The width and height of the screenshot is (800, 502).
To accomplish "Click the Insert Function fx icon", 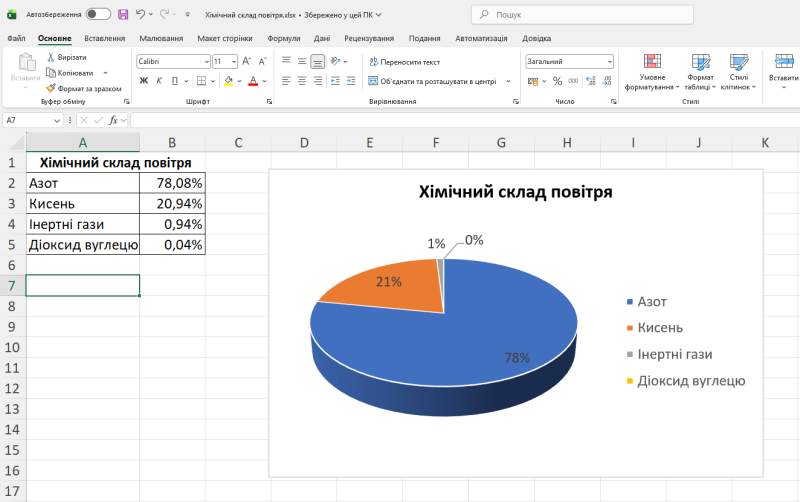I will tap(114, 120).
